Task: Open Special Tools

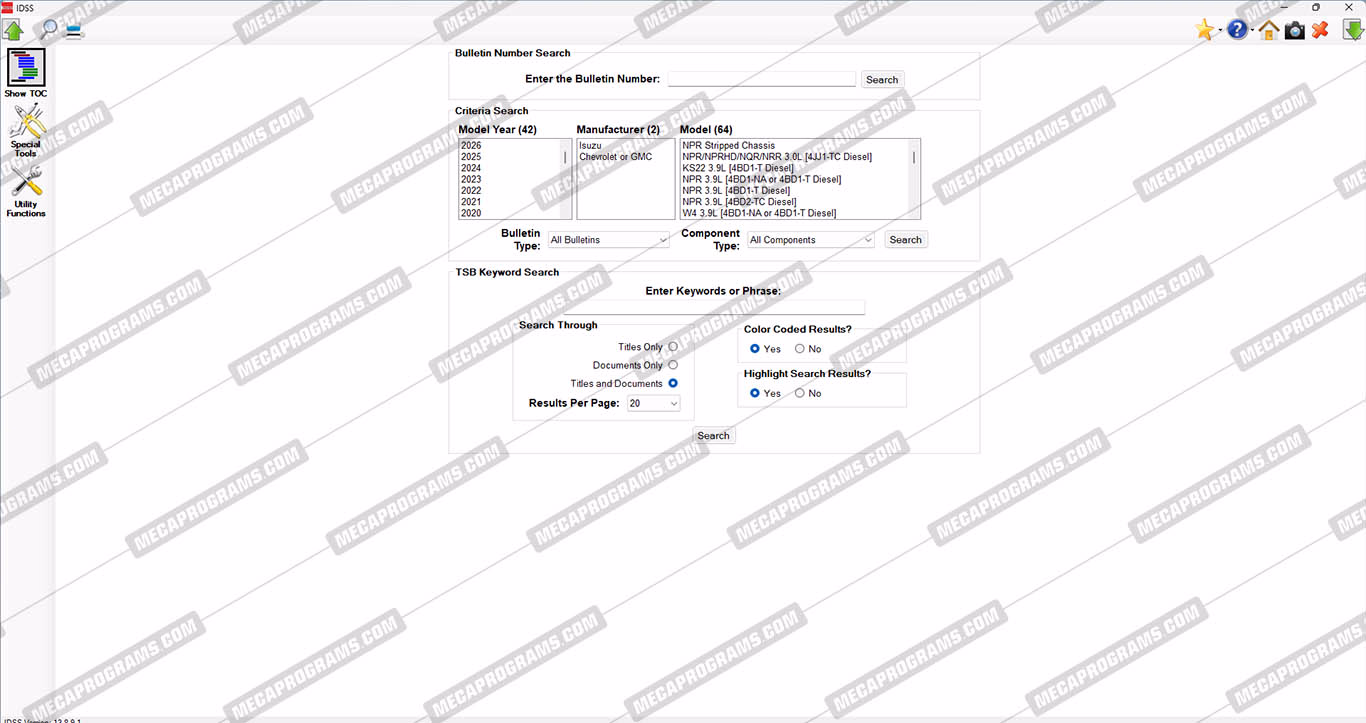Action: tap(26, 131)
